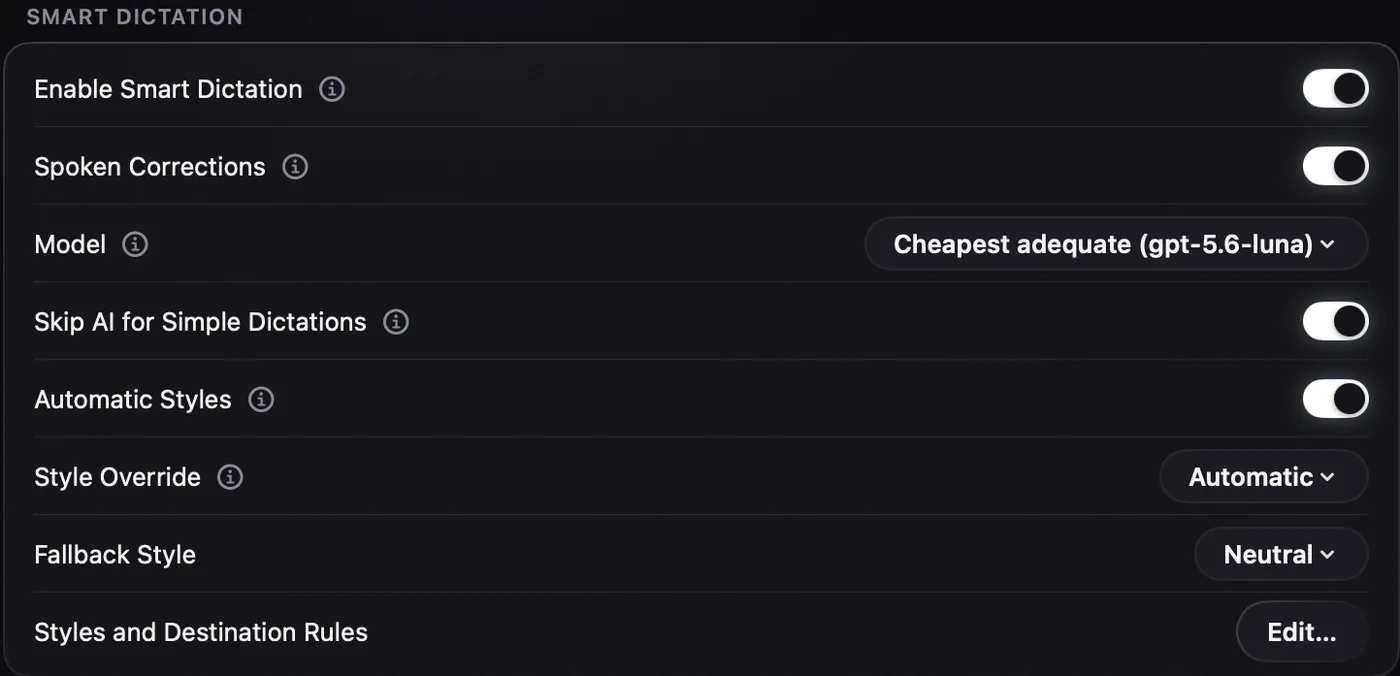The image size is (1400, 676).
Task: Click the Enable Smart Dictation text label
Action: pos(168,89)
